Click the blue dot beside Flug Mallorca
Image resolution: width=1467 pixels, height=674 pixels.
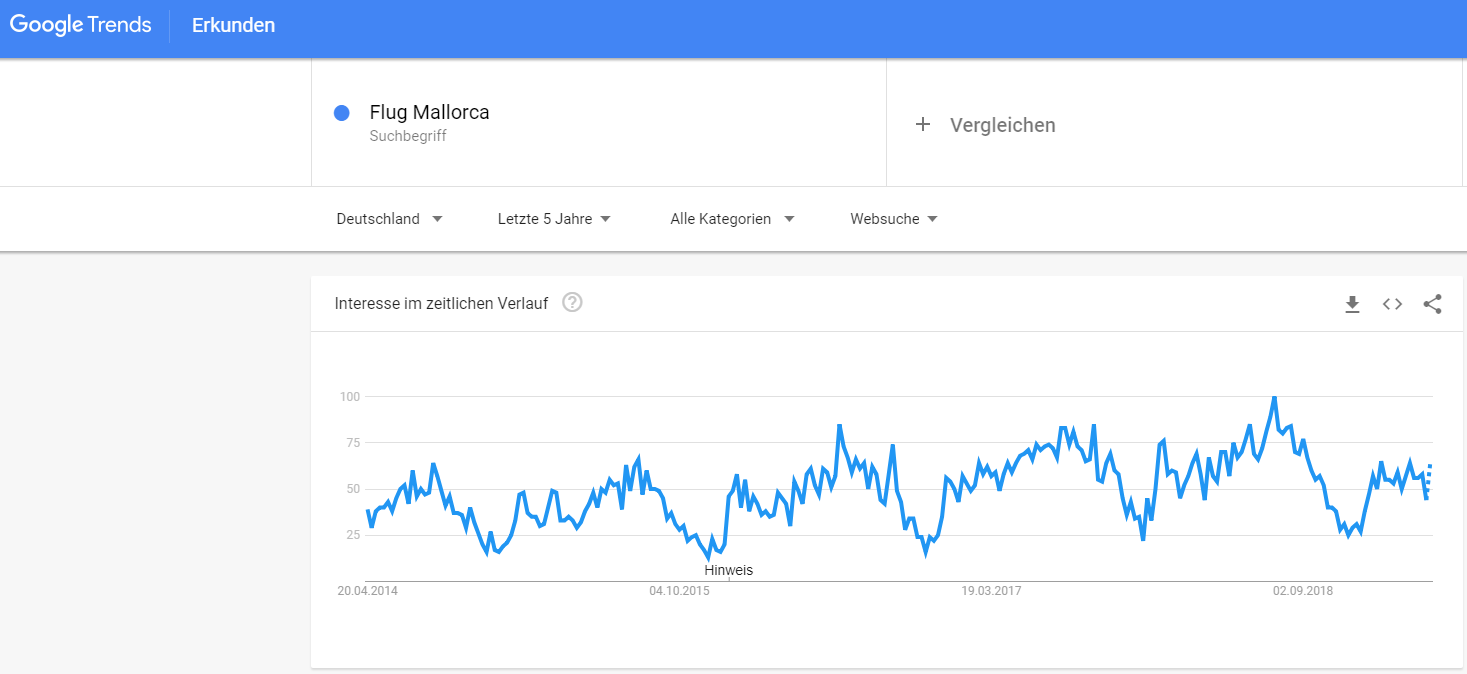tap(342, 113)
